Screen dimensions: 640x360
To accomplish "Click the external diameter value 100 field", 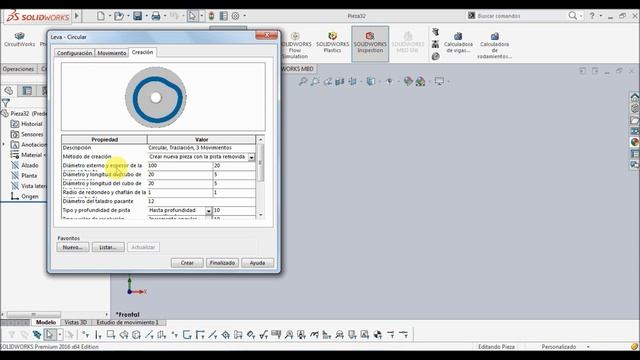I will (180, 166).
